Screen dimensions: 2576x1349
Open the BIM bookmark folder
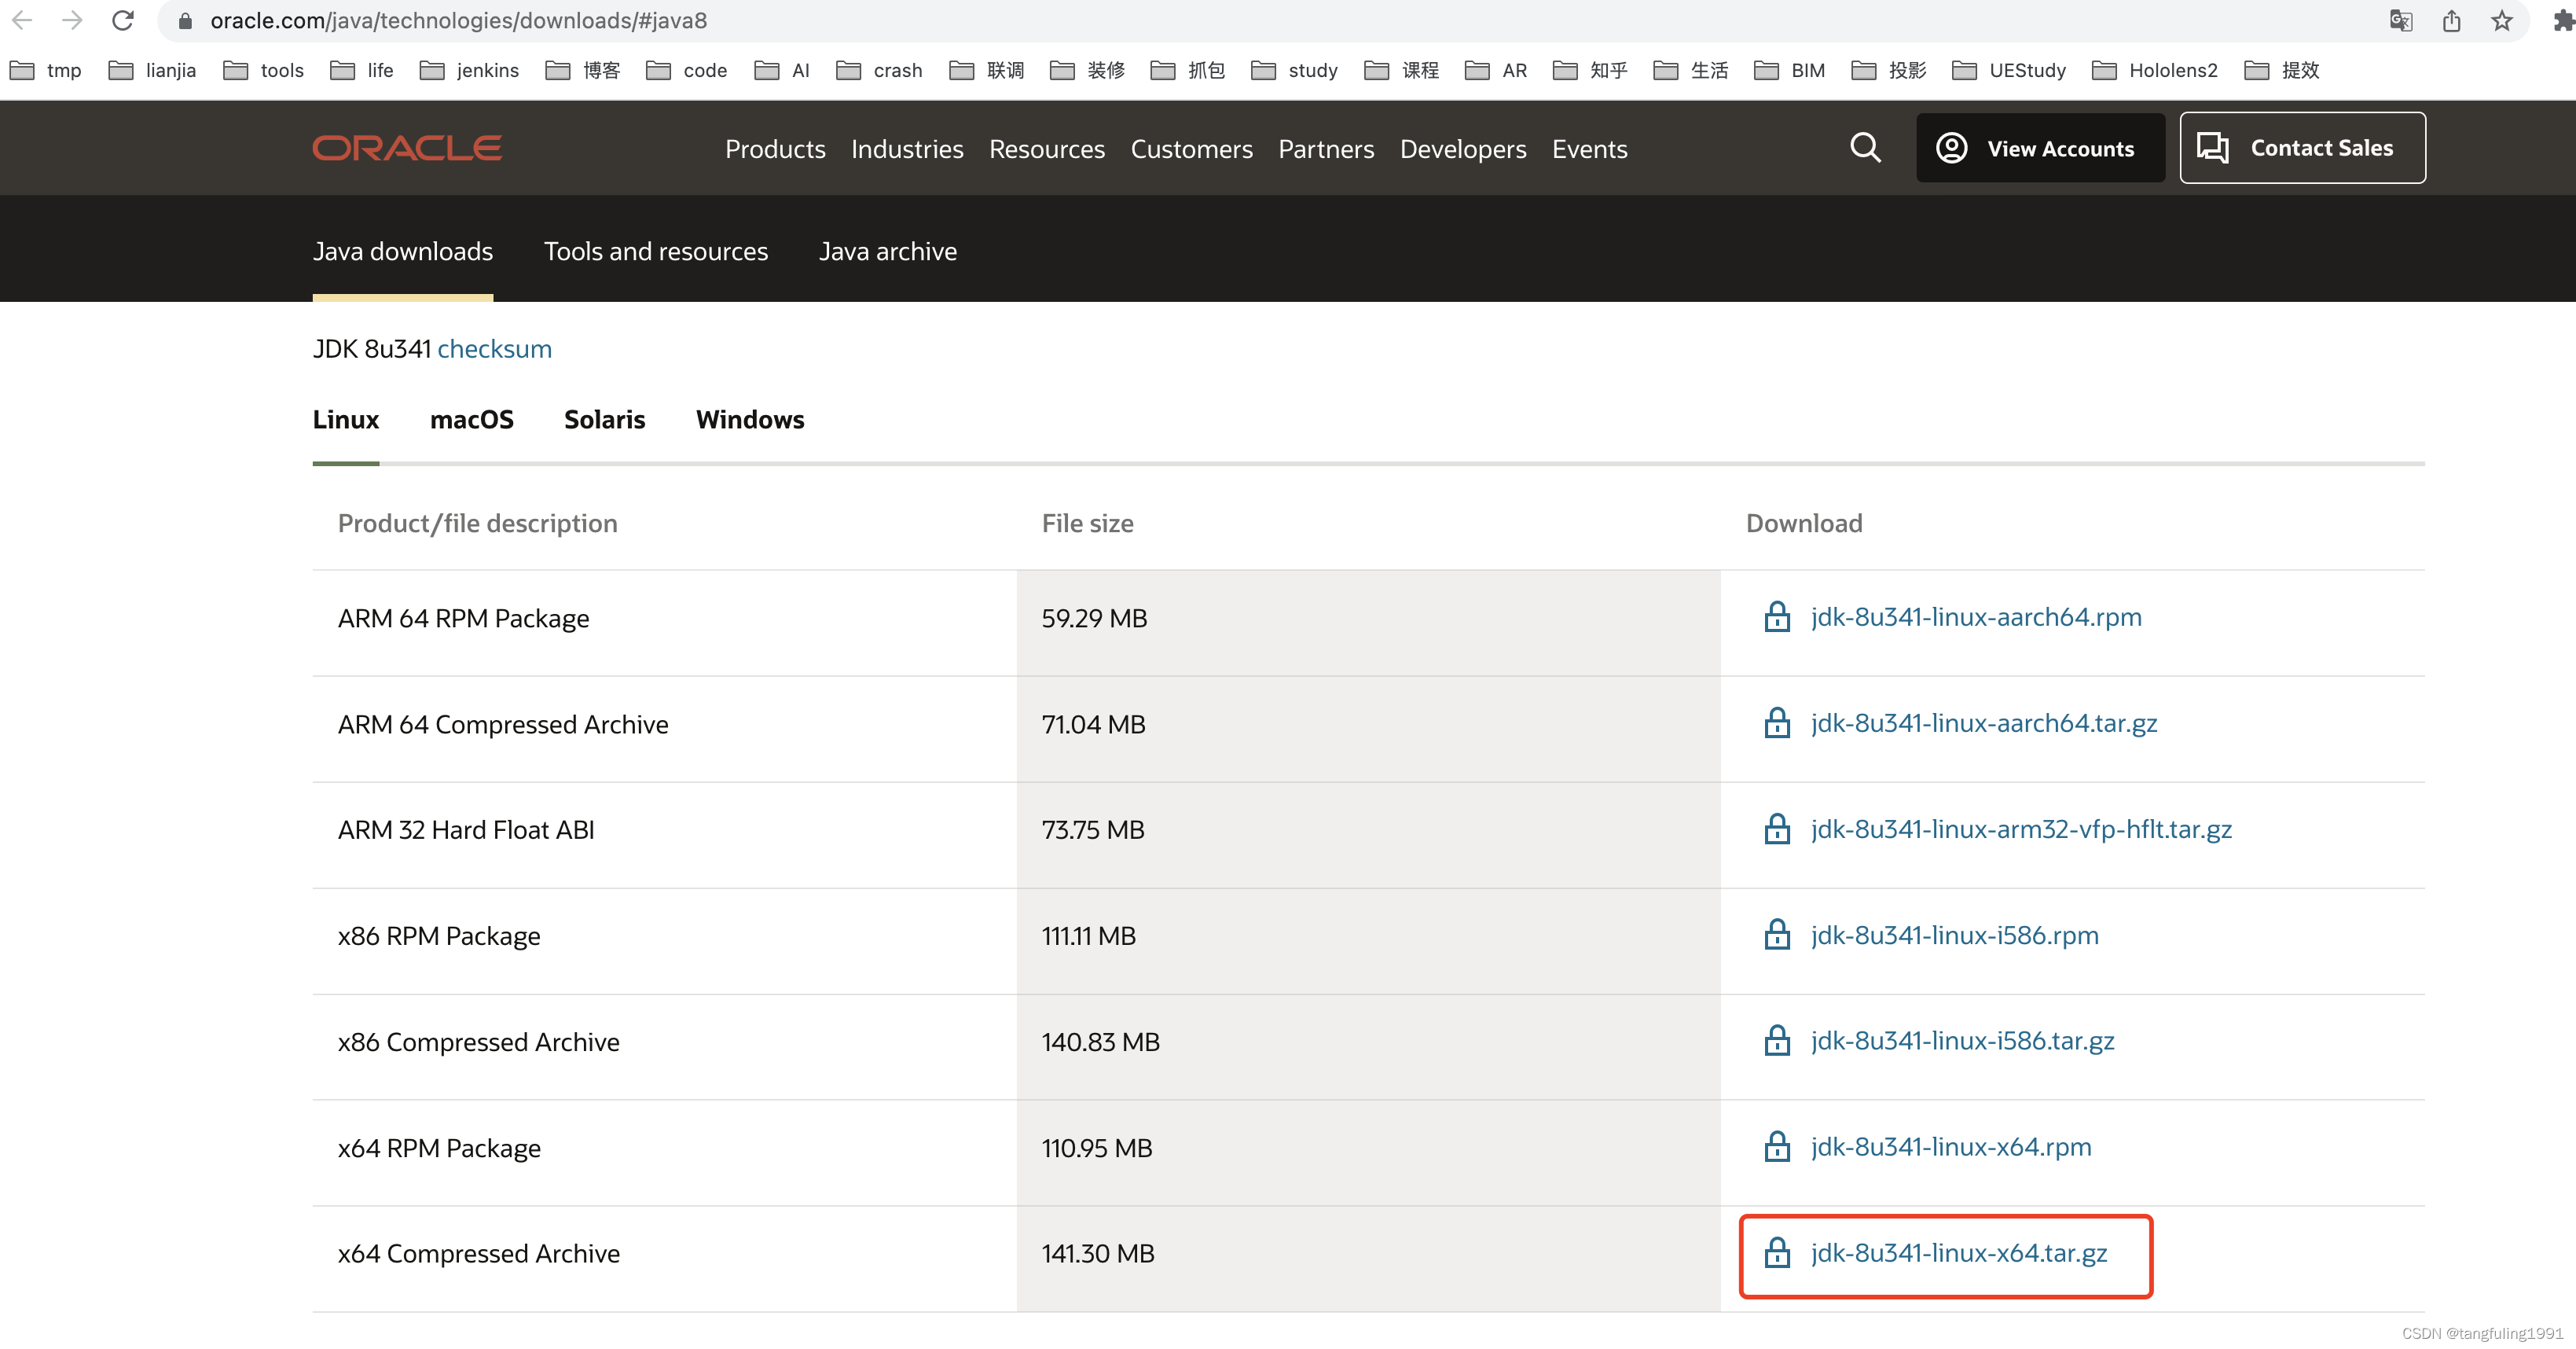(x=1790, y=70)
